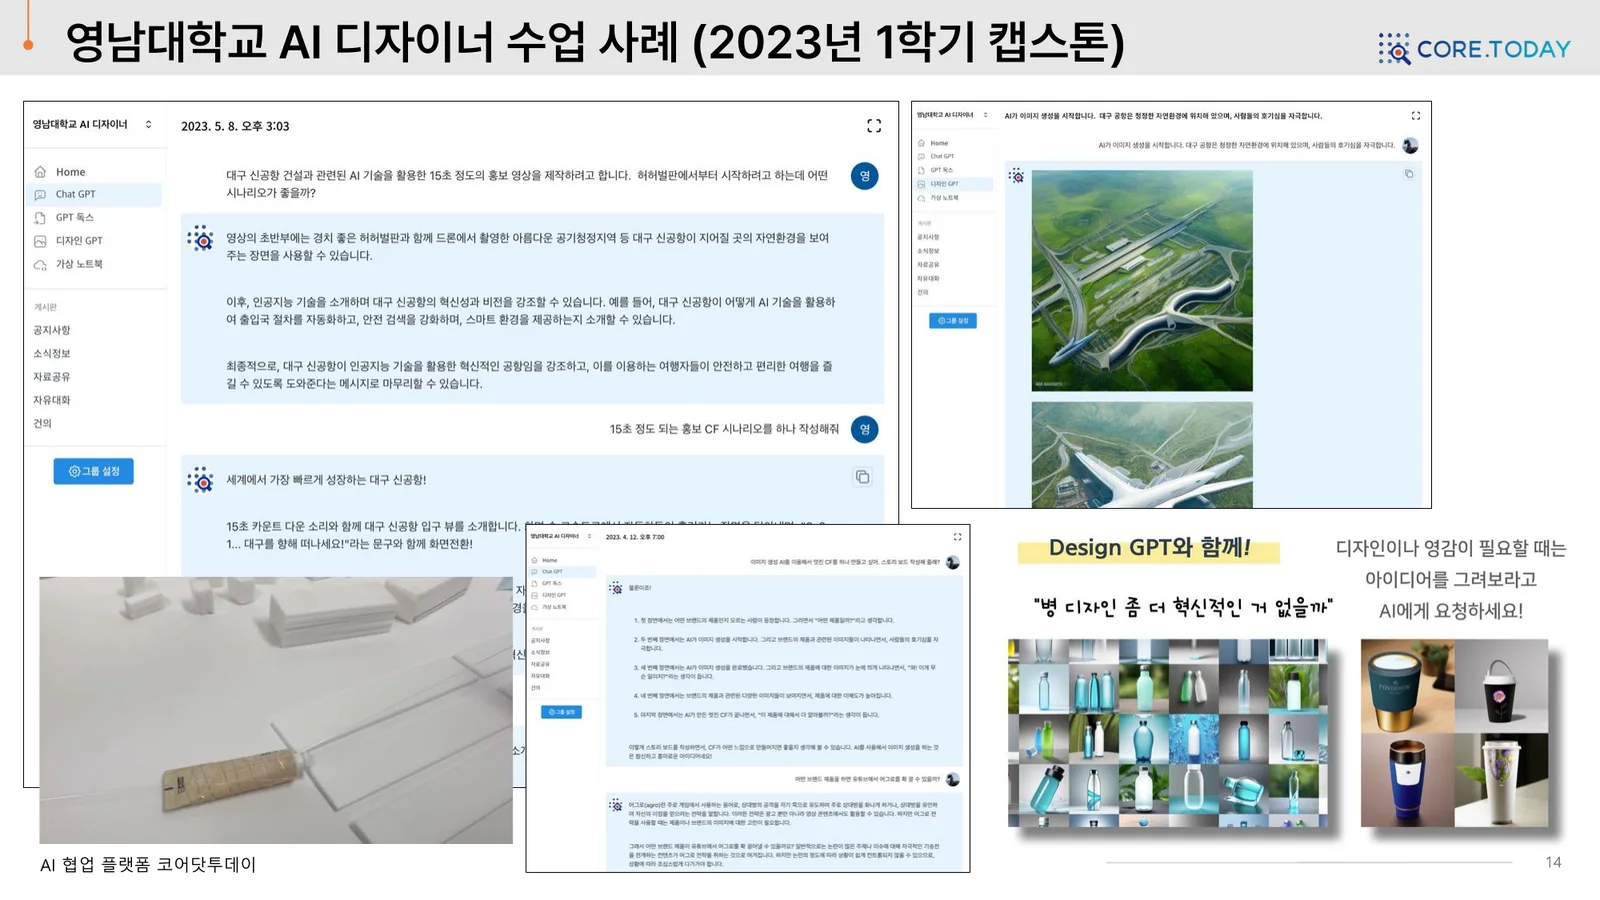This screenshot has height=900, width=1600.
Task: Click the second user avatar in the 2023. 4. 12. window
Action: click(953, 779)
